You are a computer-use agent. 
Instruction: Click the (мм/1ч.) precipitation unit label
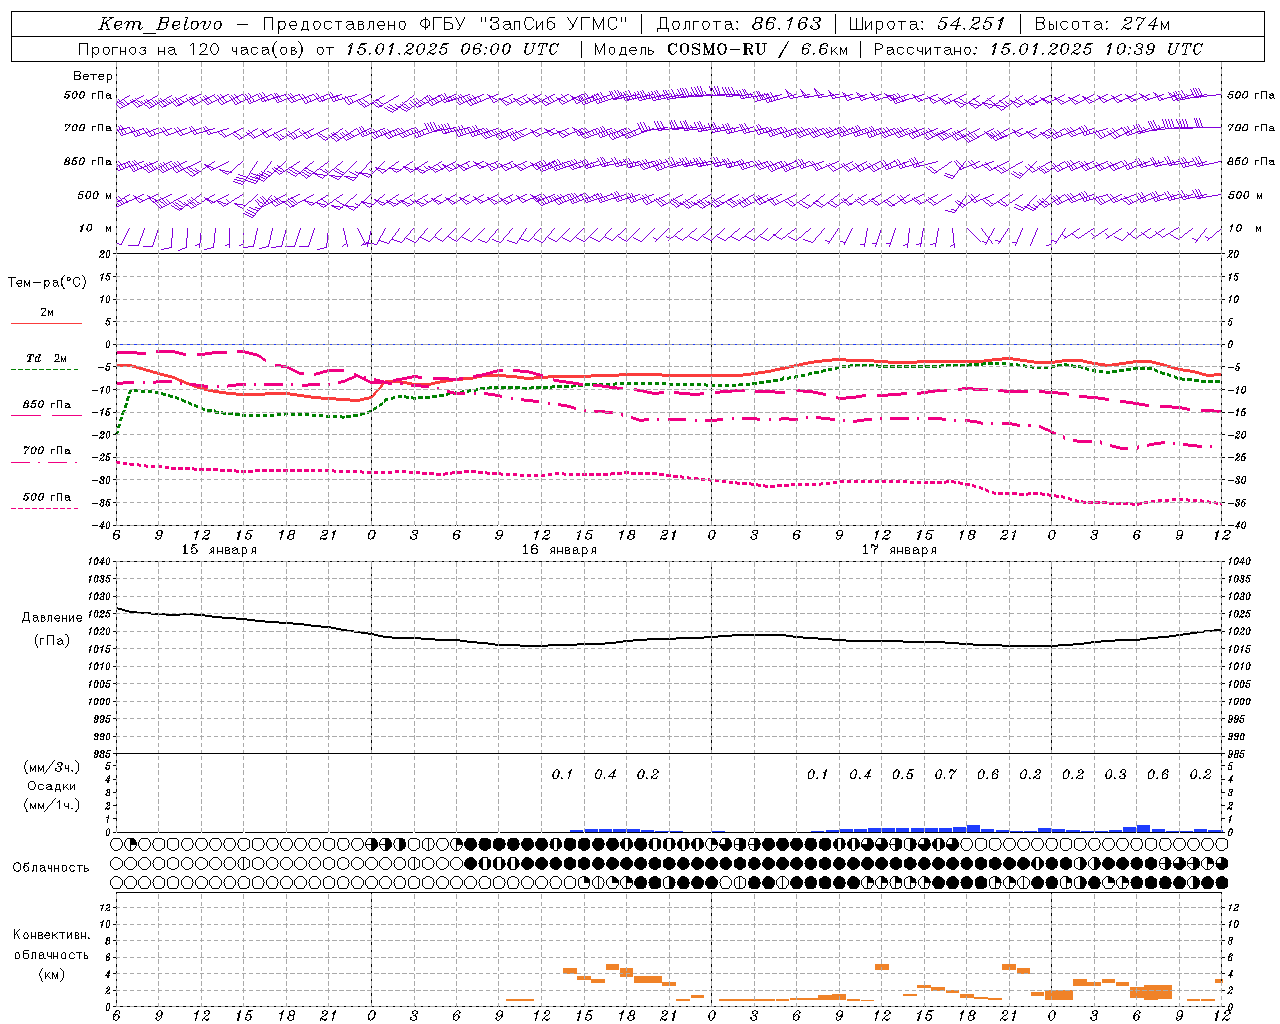pyautogui.click(x=52, y=805)
